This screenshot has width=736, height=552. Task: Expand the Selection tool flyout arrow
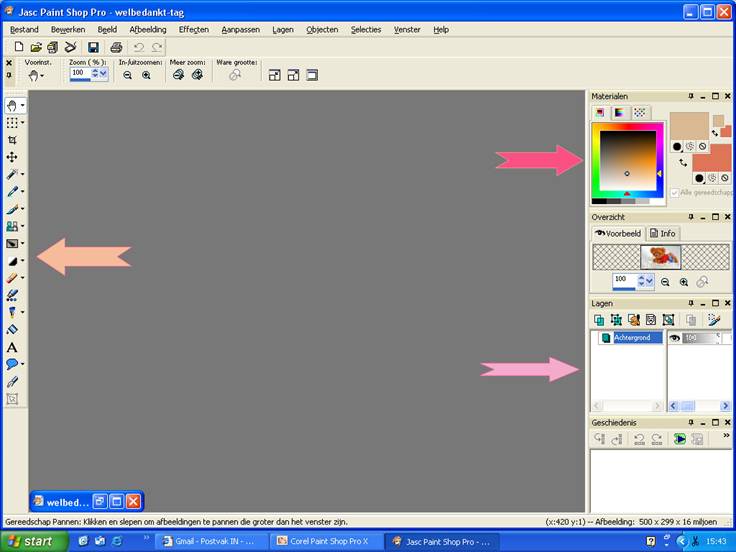click(23, 123)
